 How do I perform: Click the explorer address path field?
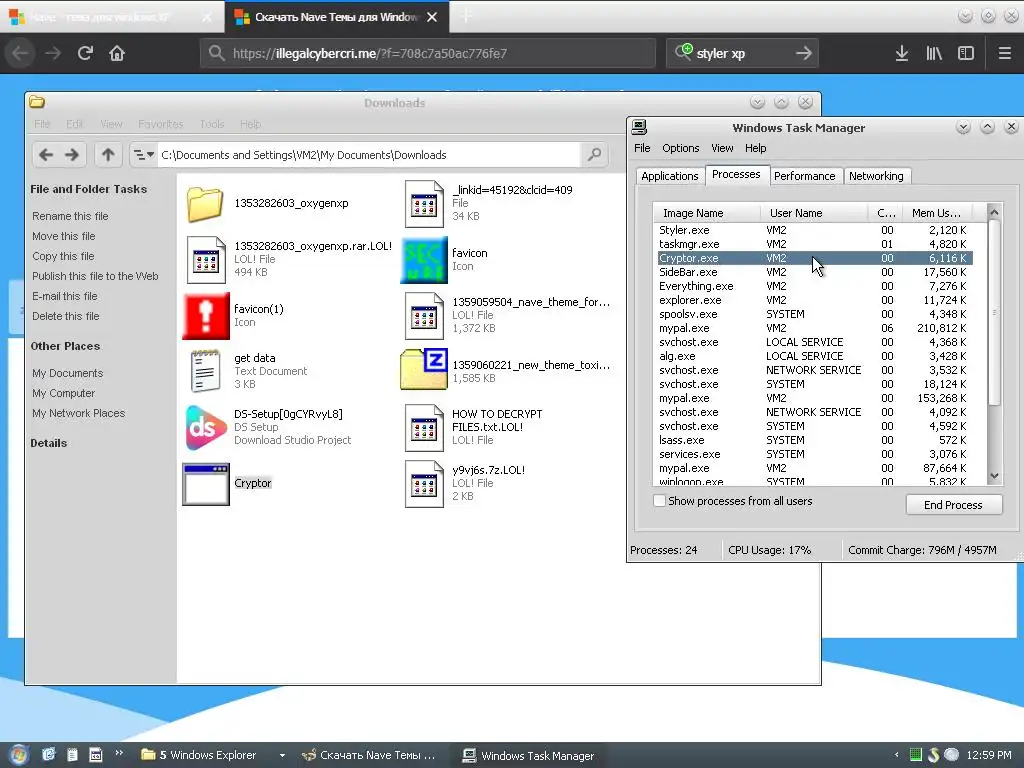click(369, 155)
